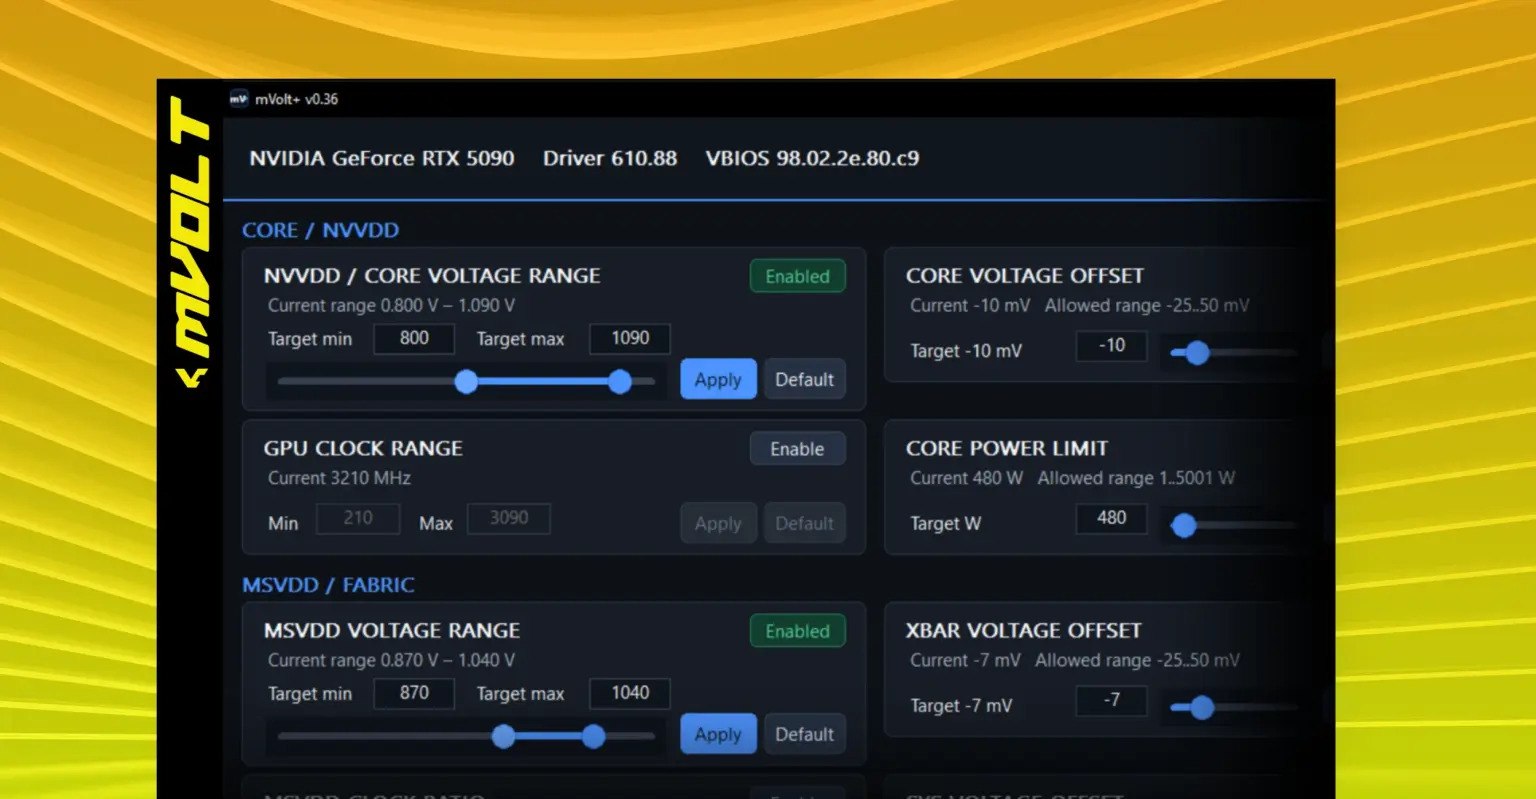Toggle the GPU Clock Range Enable button
This screenshot has height=799, width=1536.
click(x=798, y=449)
